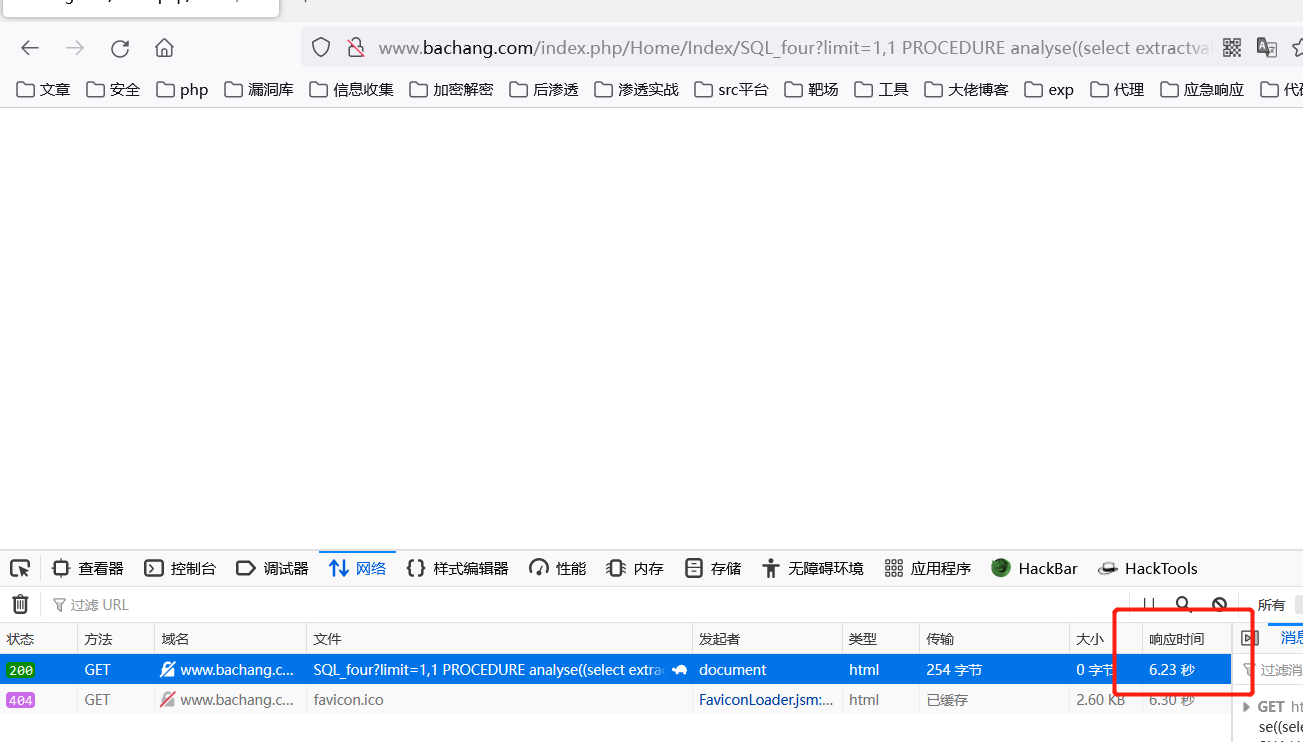Click the green 200 status badge
The width and height of the screenshot is (1303, 742).
pos(20,670)
